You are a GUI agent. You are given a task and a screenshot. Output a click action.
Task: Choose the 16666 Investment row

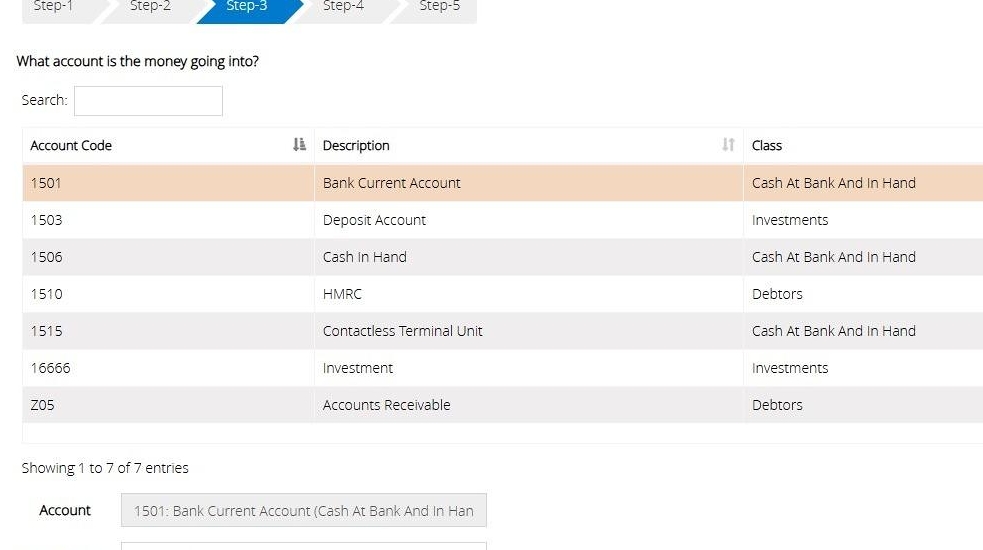coord(357,368)
